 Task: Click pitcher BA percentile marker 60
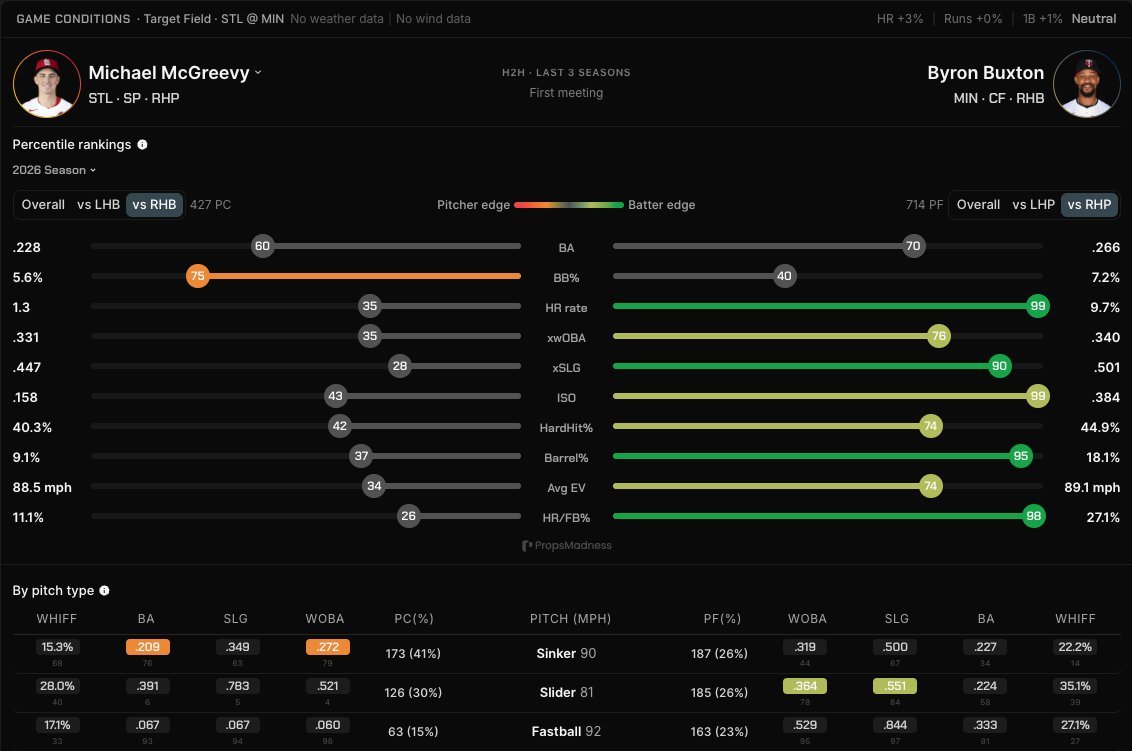click(263, 246)
